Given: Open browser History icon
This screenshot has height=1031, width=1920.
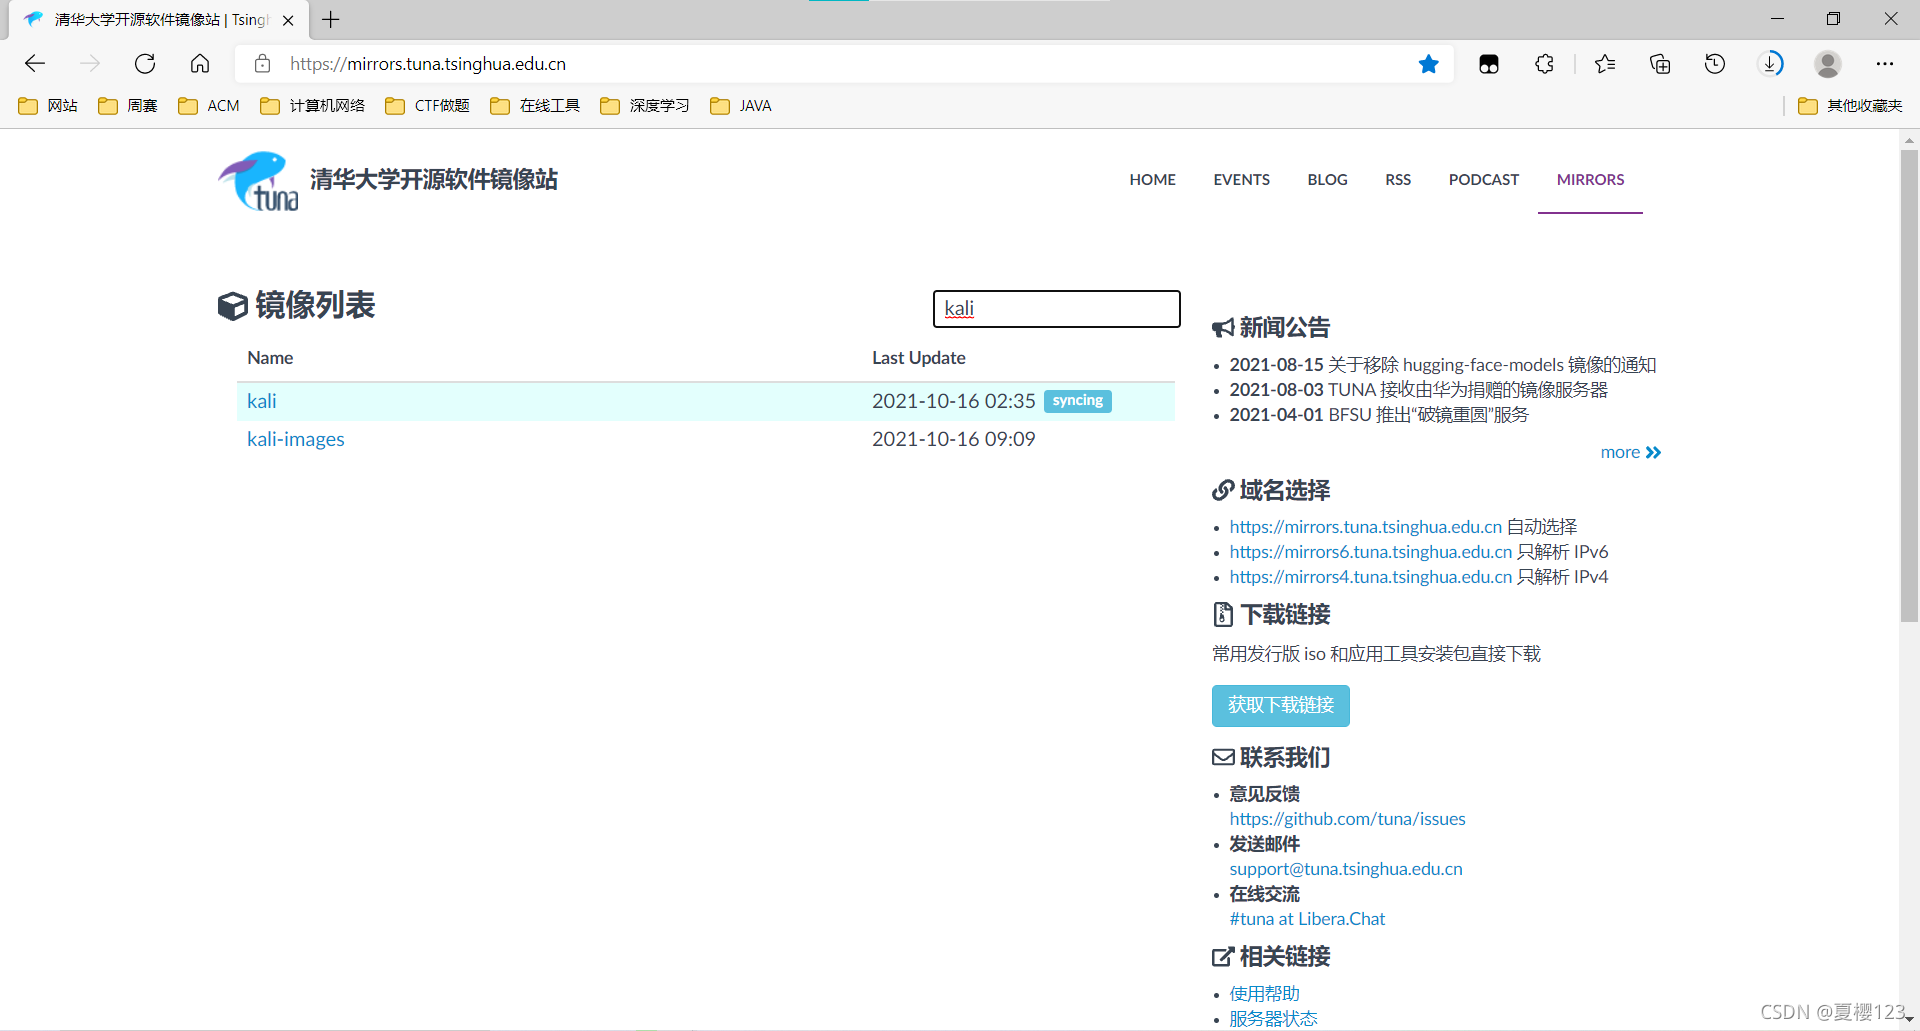Looking at the screenshot, I should click(1715, 64).
